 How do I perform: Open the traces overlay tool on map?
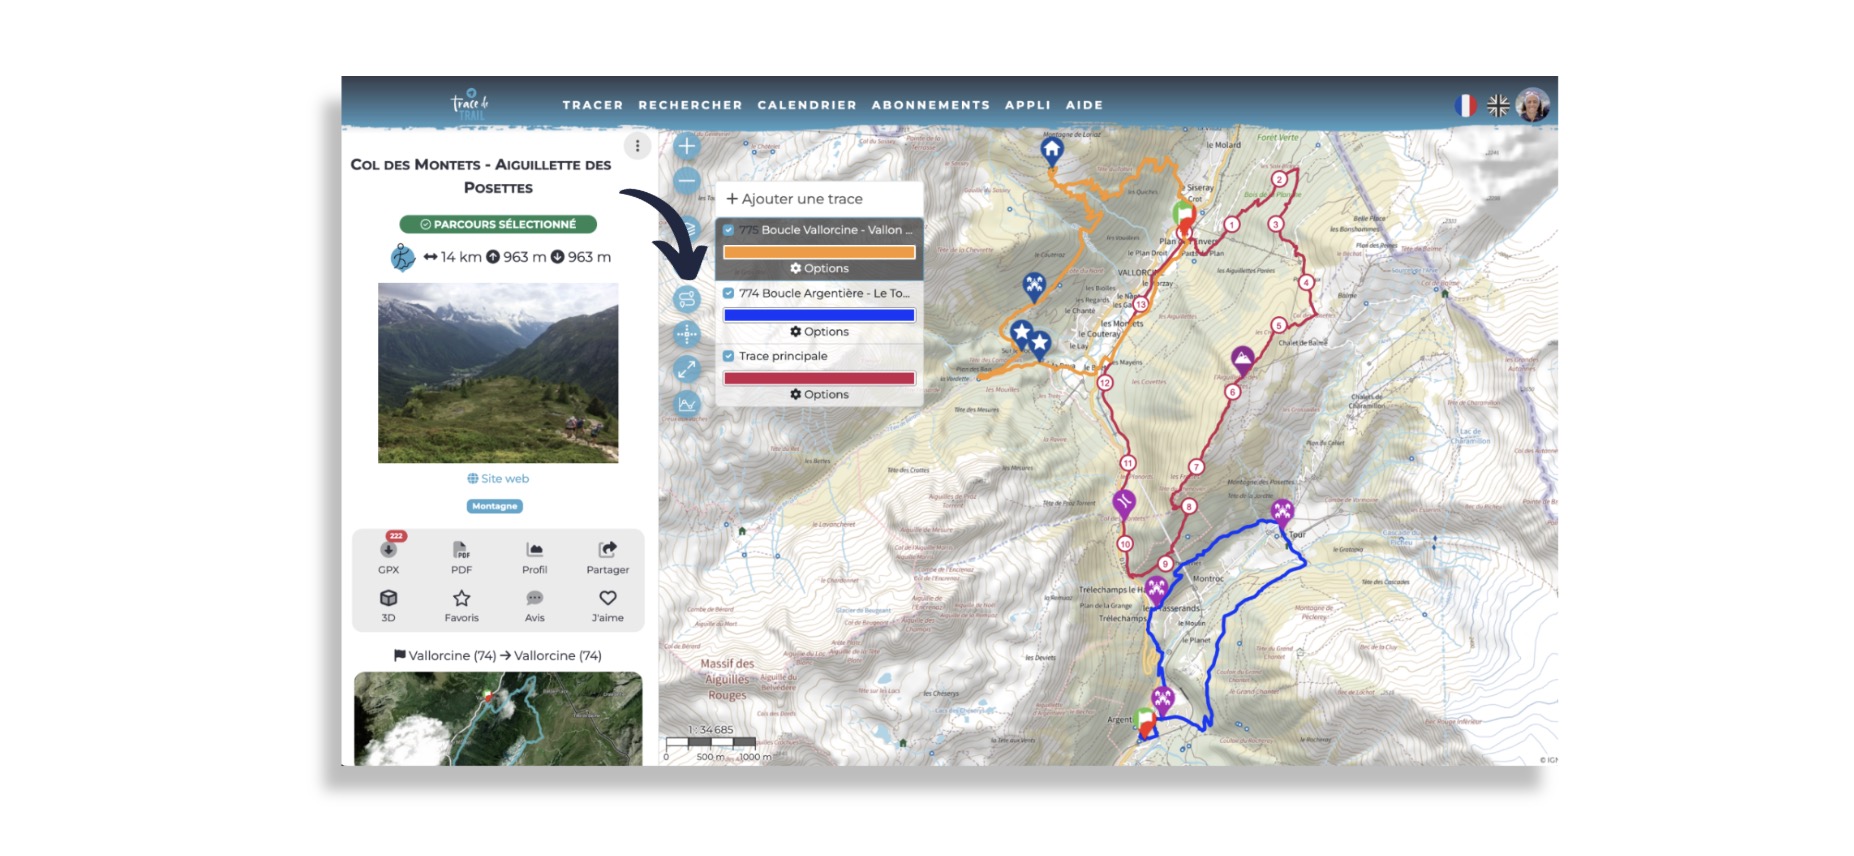coord(687,299)
